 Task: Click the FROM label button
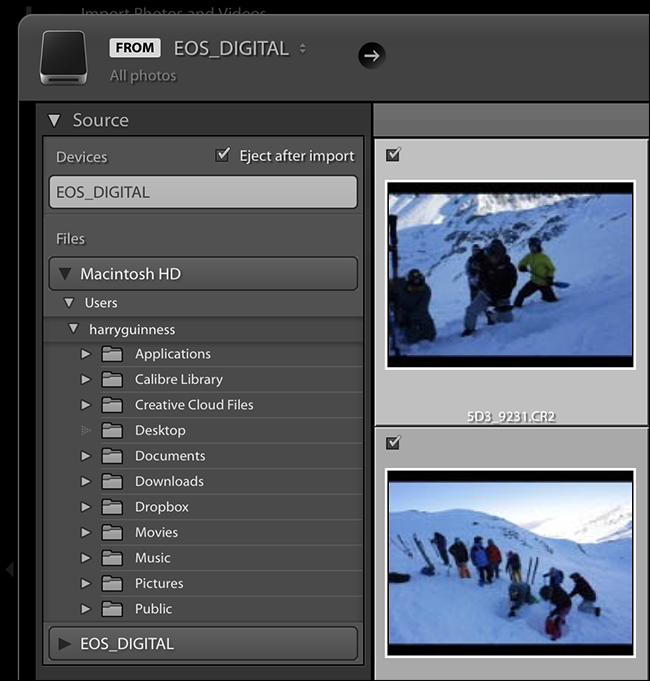[135, 47]
